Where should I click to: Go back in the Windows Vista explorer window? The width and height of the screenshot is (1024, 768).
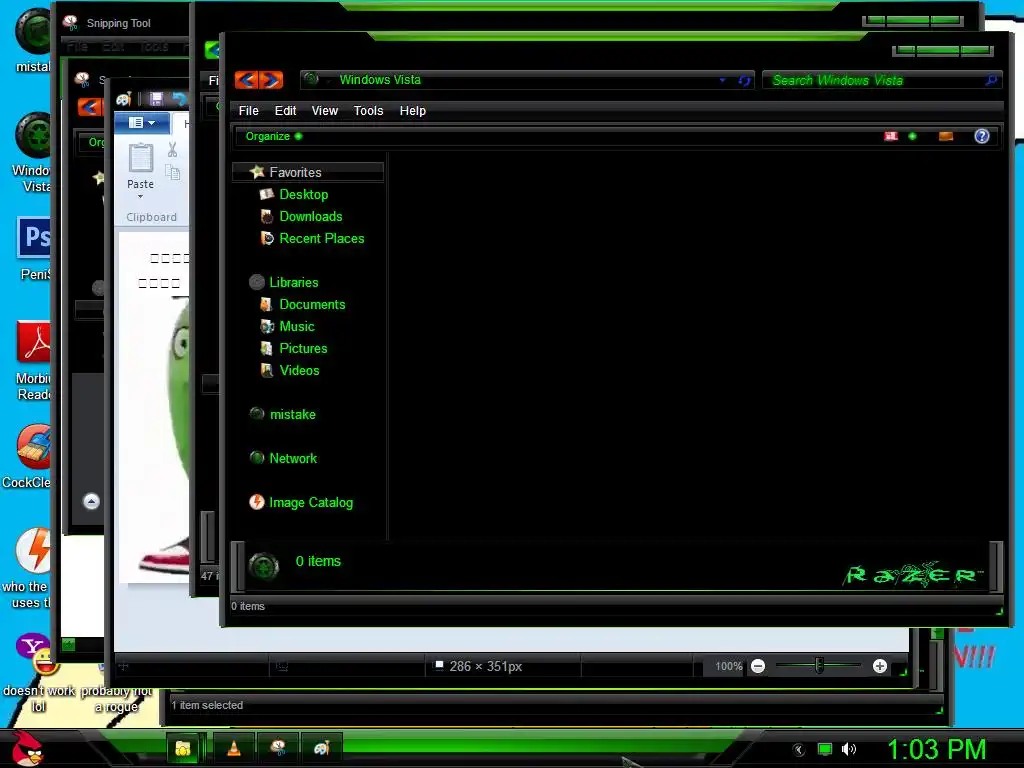click(246, 80)
